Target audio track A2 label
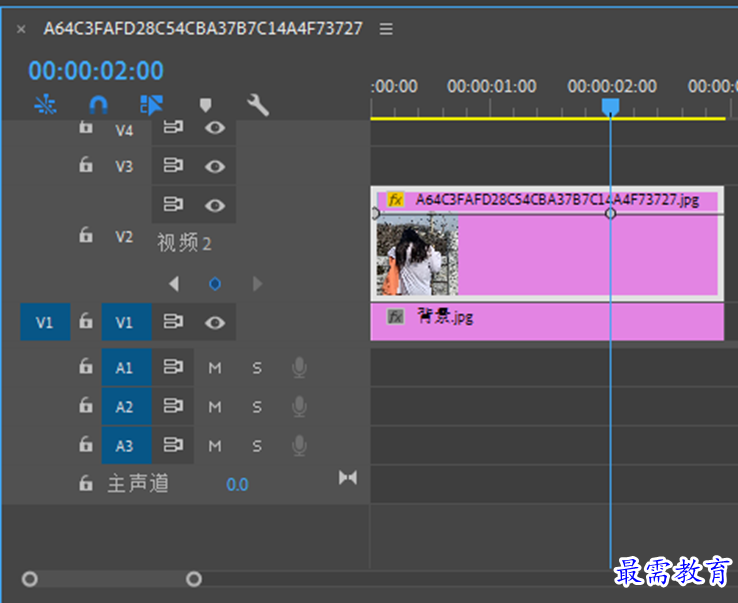The height and width of the screenshot is (603, 738). (127, 406)
